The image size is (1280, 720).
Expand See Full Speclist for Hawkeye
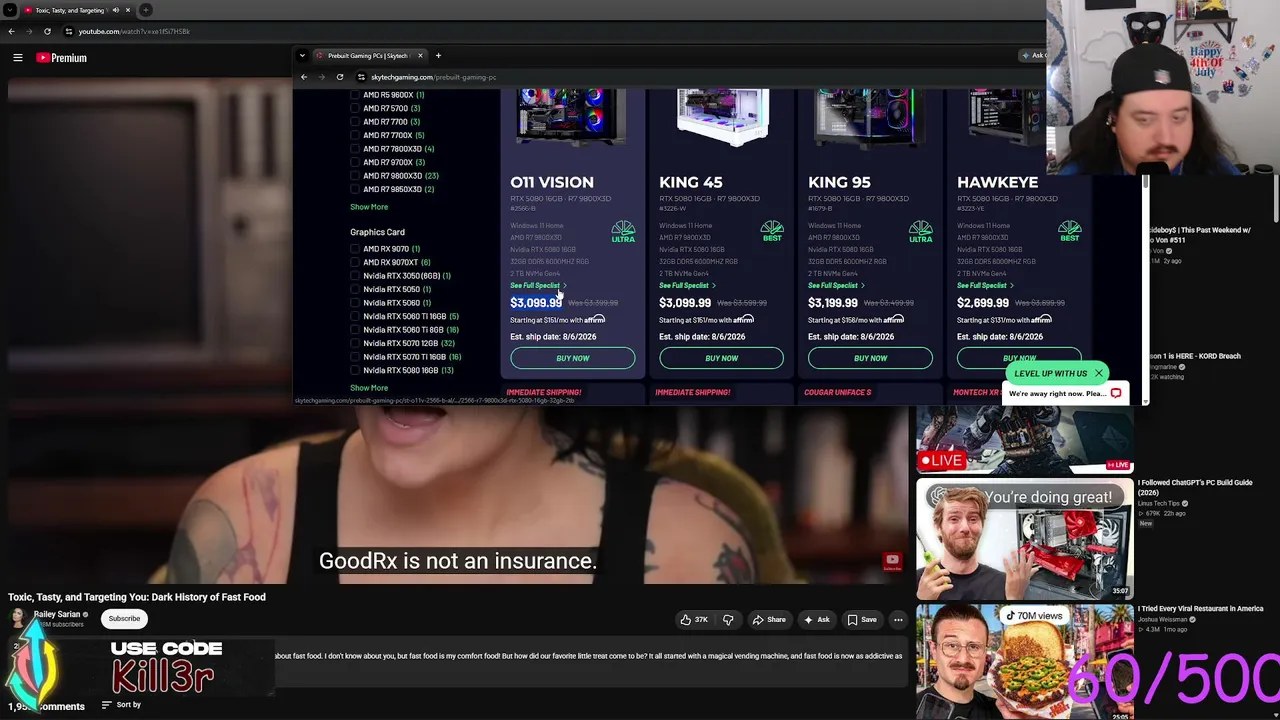985,286
